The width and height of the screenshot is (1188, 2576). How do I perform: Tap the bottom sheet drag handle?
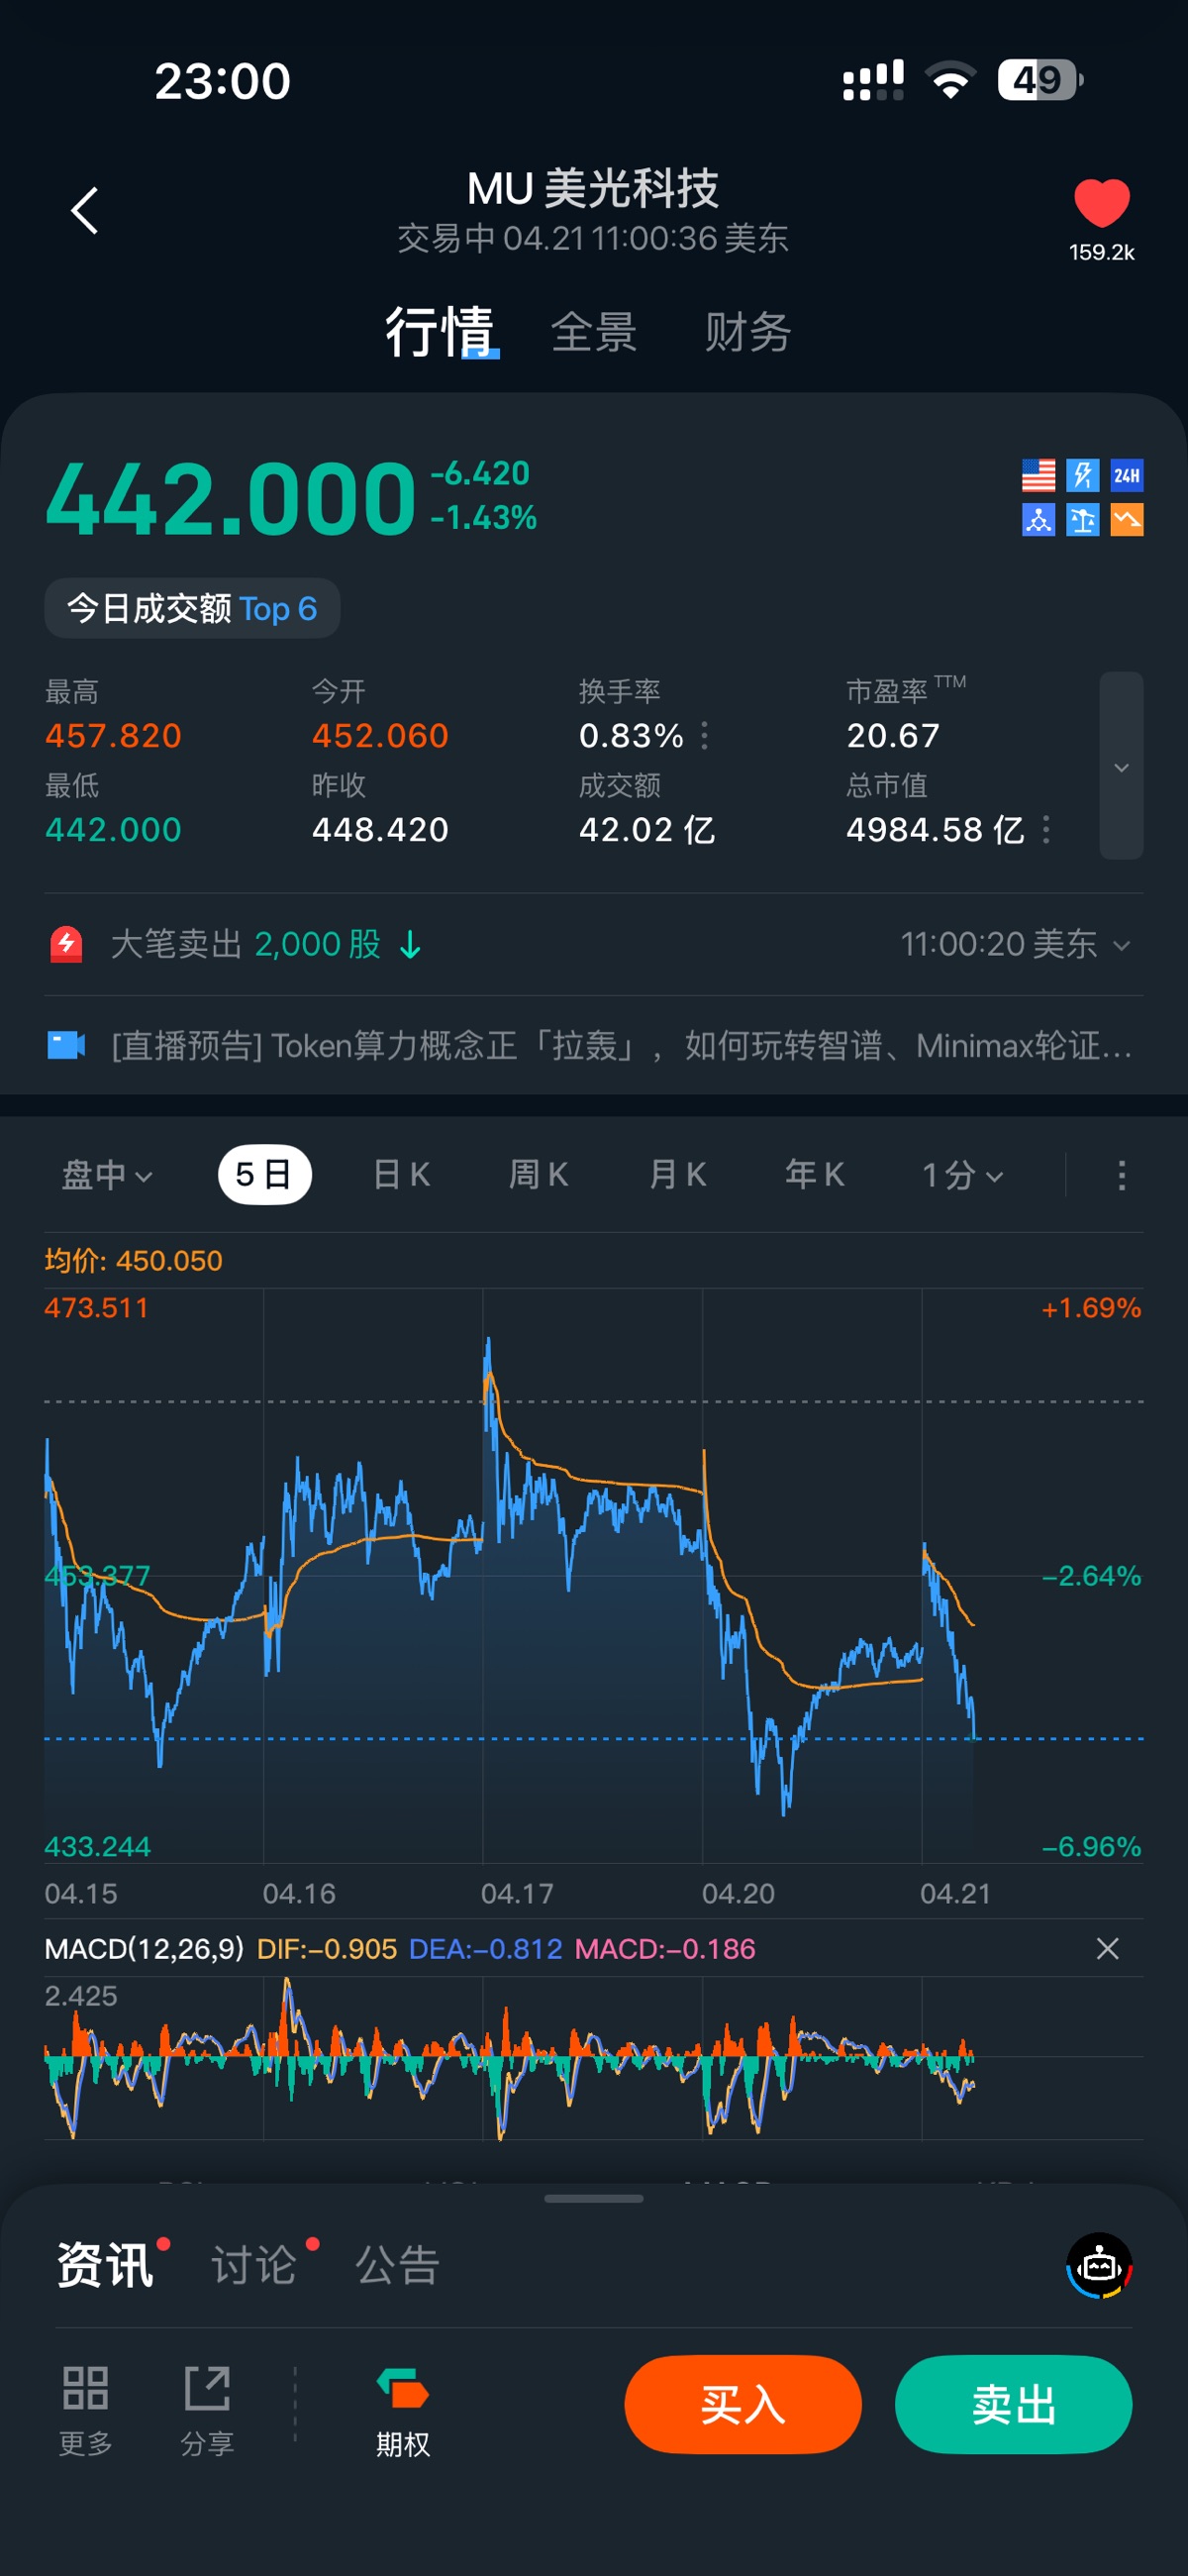click(594, 2198)
